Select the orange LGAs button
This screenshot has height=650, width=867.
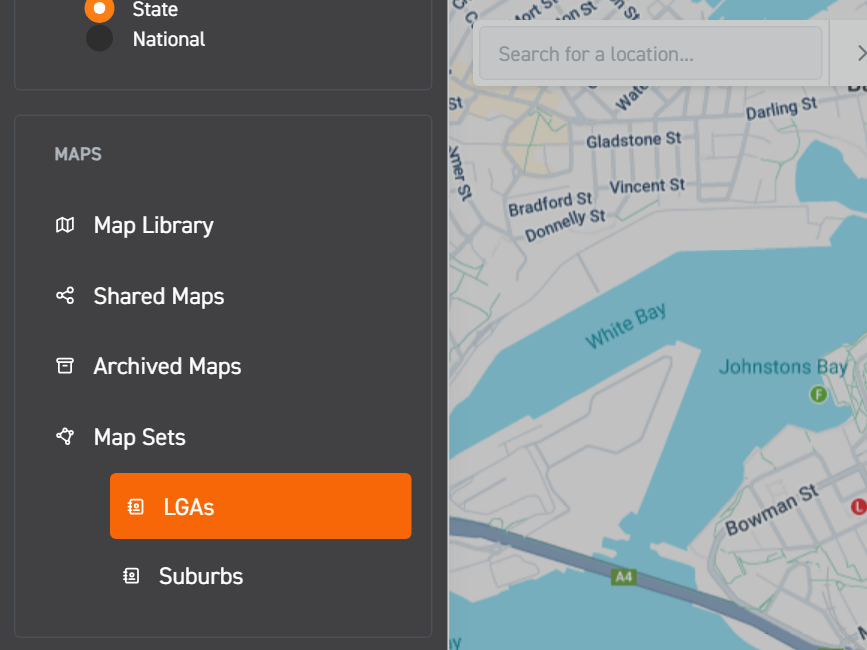tap(260, 506)
